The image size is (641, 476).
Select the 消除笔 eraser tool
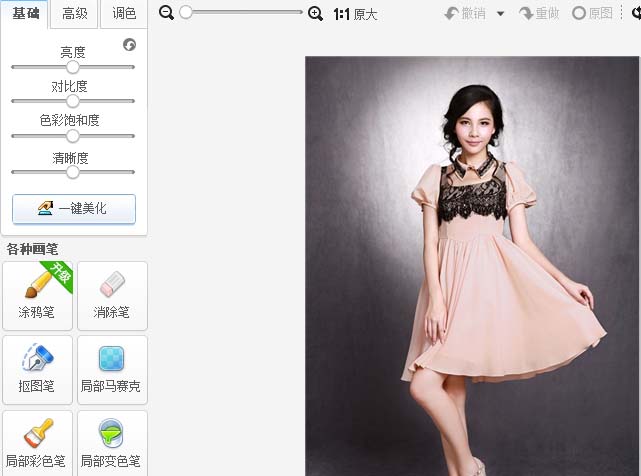tap(112, 296)
